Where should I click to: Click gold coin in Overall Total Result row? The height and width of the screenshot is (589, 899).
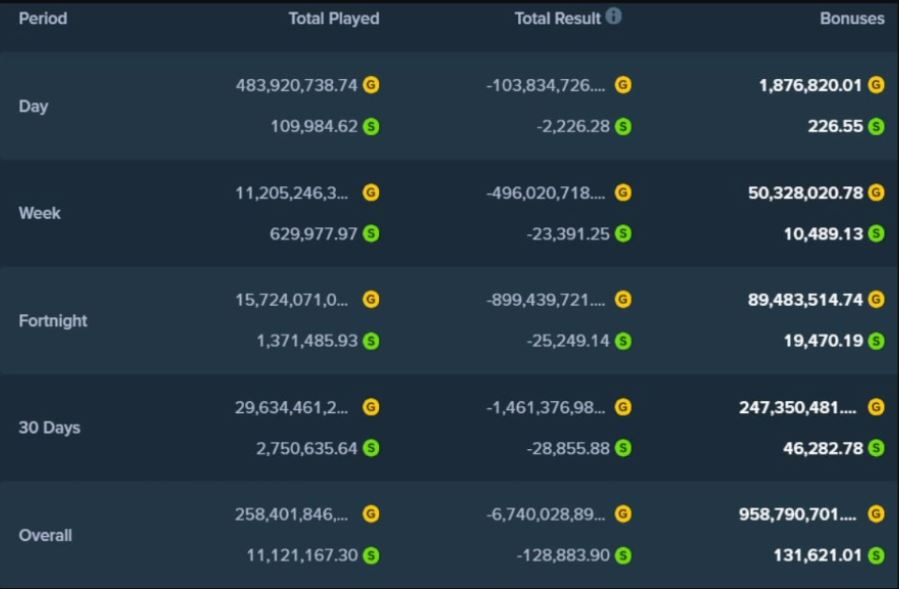[623, 514]
